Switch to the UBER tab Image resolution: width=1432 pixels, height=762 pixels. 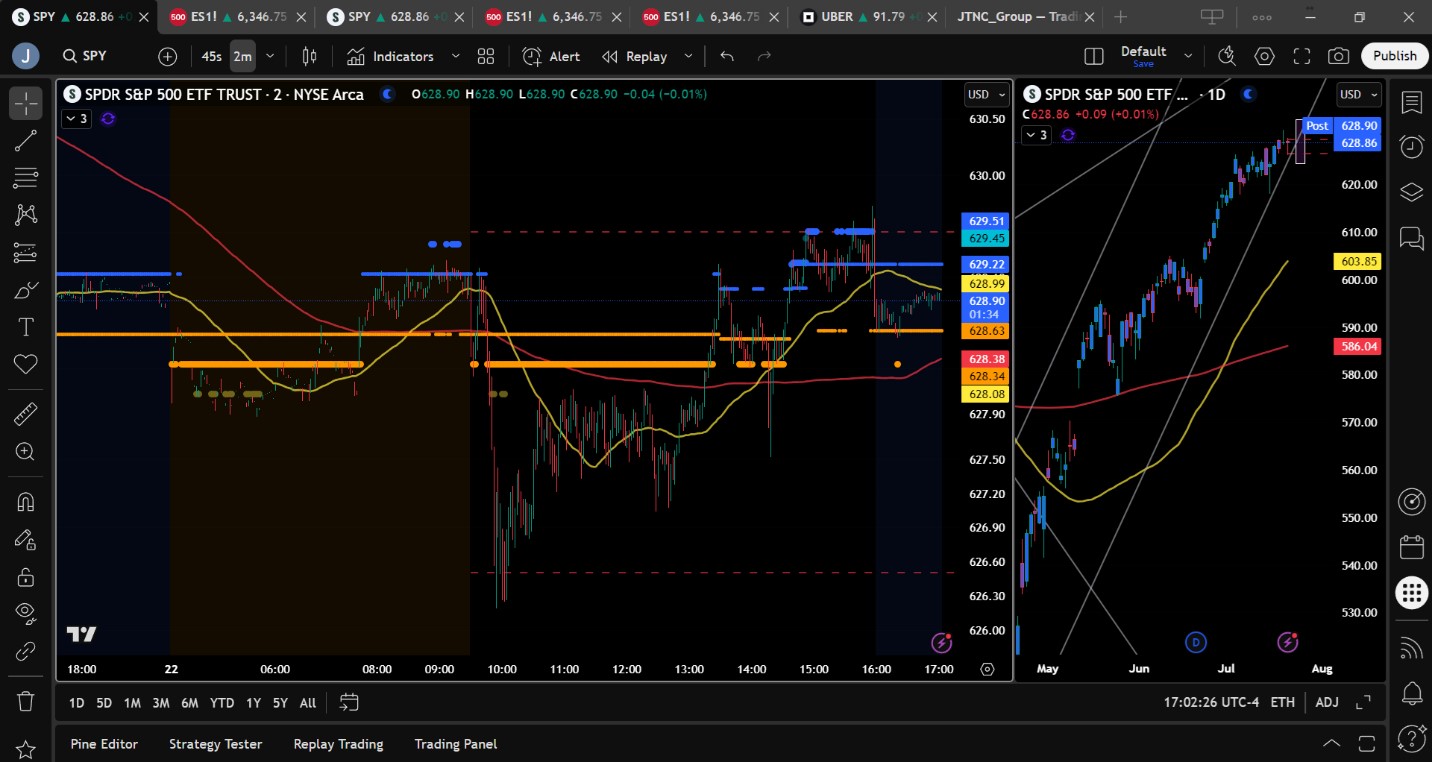pyautogui.click(x=866, y=17)
